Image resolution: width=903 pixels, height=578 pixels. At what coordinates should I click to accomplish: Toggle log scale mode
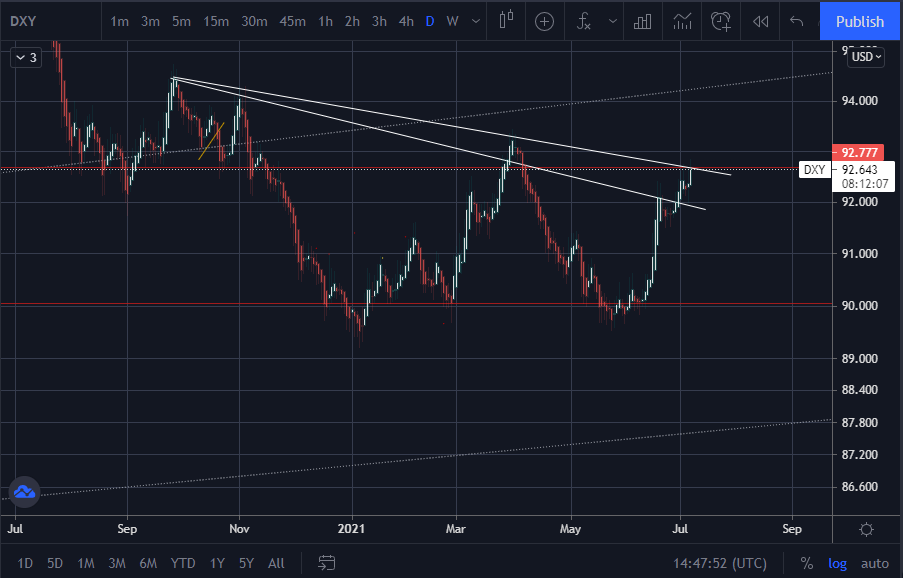837,563
